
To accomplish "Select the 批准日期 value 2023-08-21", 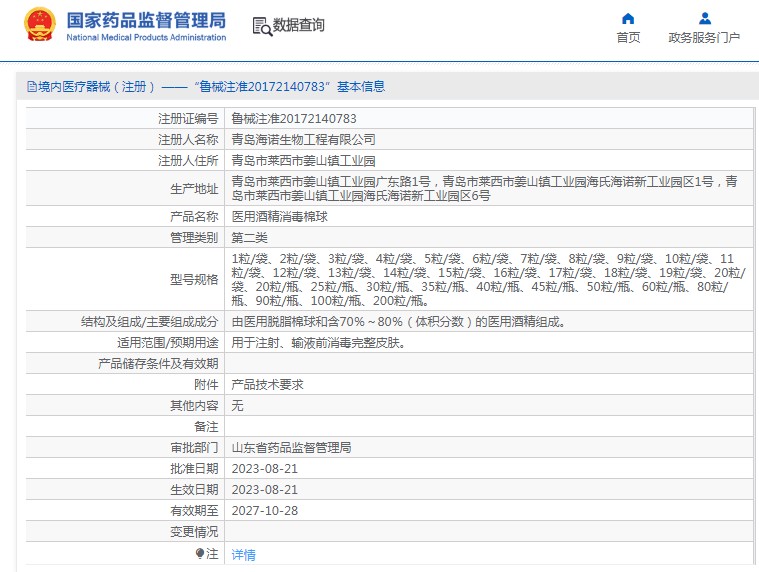I will point(265,469).
